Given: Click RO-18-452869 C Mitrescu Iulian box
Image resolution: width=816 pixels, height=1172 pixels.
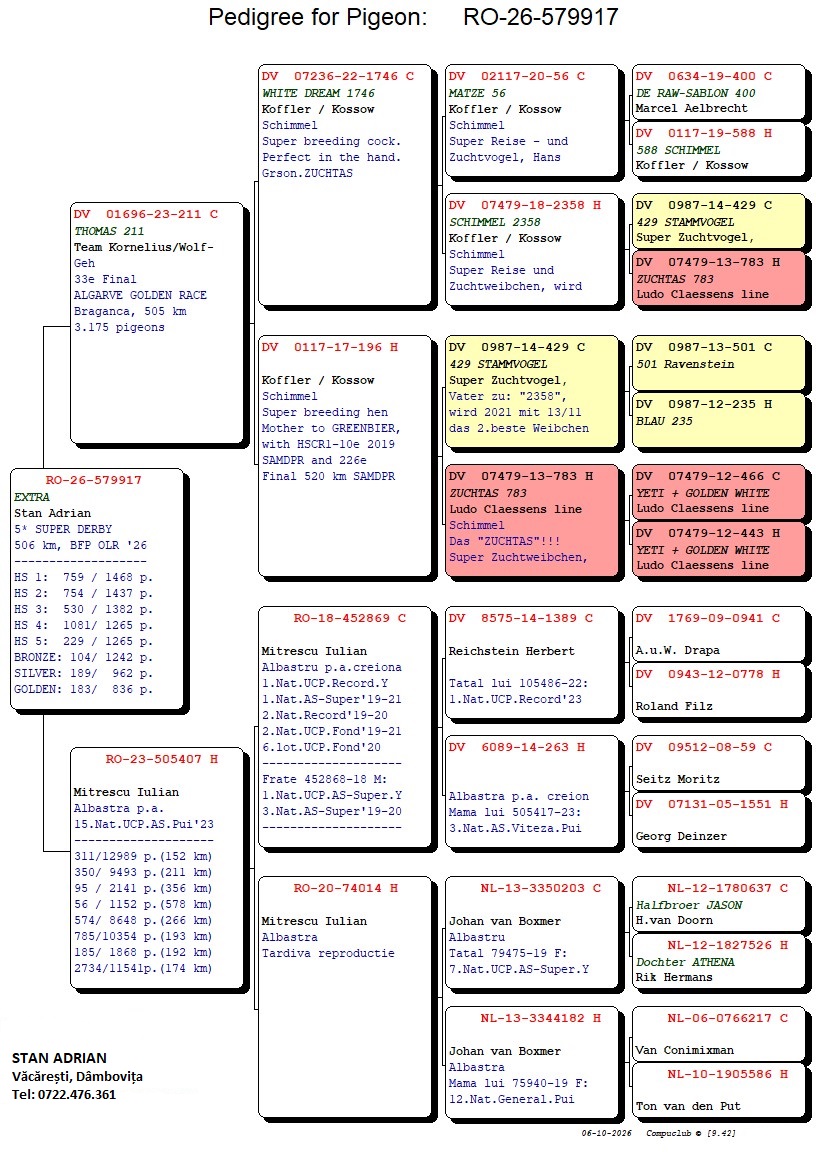Looking at the screenshot, I should tap(344, 727).
